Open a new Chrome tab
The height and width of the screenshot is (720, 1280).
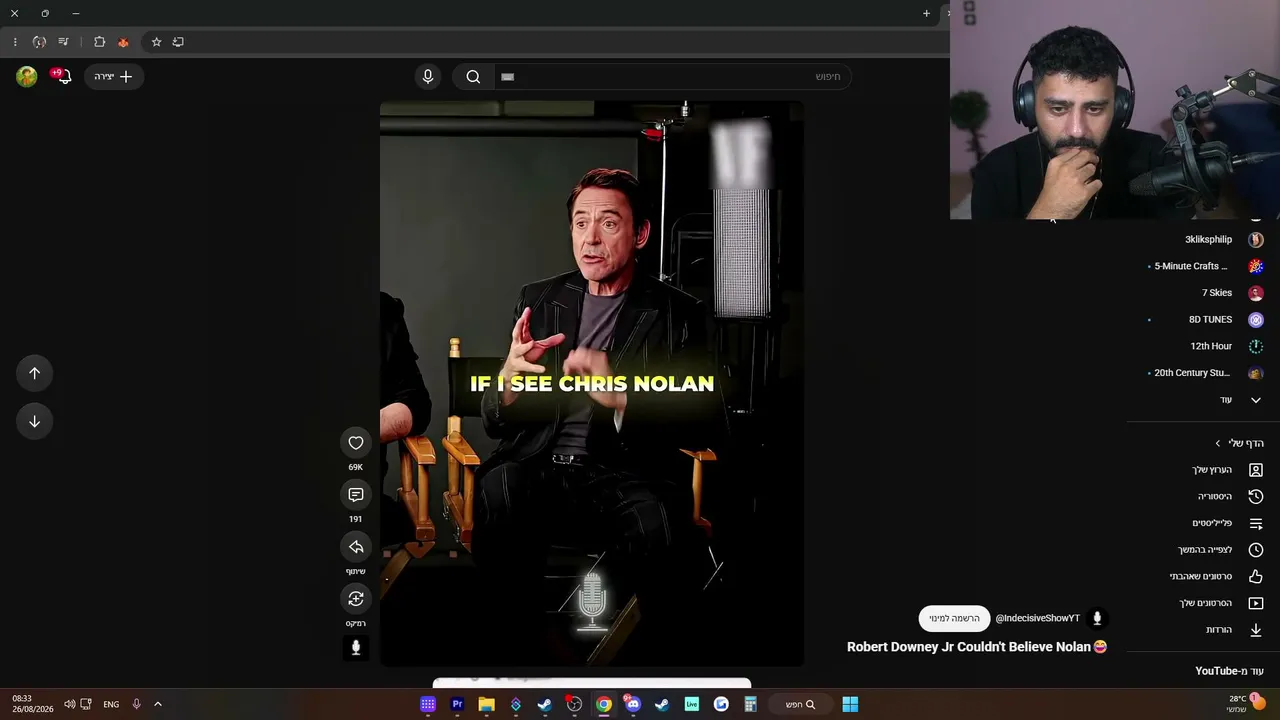(x=926, y=14)
